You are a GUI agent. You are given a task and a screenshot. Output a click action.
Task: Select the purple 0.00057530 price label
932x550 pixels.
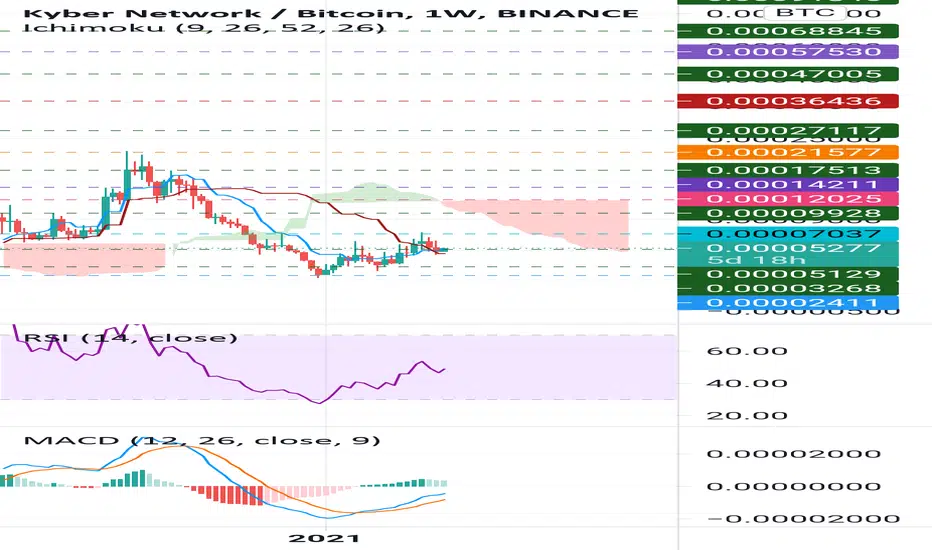(788, 52)
